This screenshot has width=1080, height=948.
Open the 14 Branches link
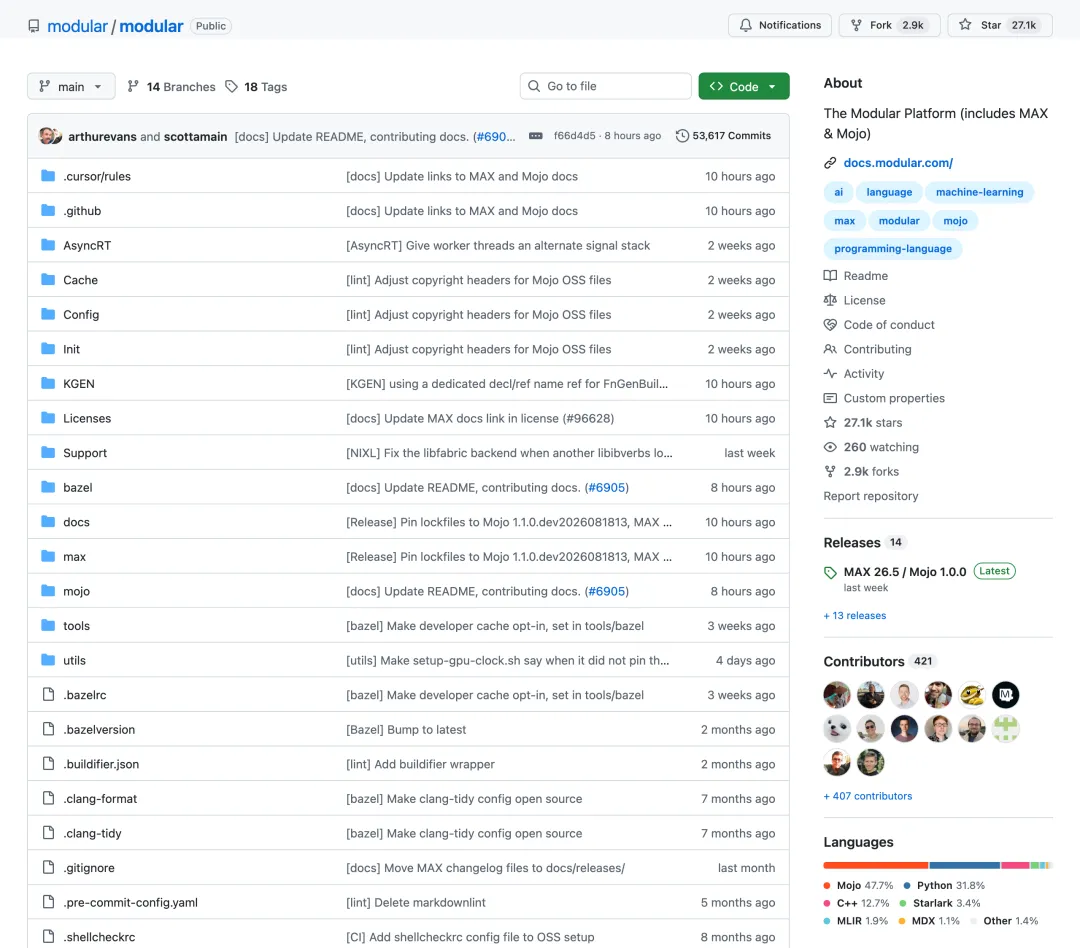click(172, 86)
